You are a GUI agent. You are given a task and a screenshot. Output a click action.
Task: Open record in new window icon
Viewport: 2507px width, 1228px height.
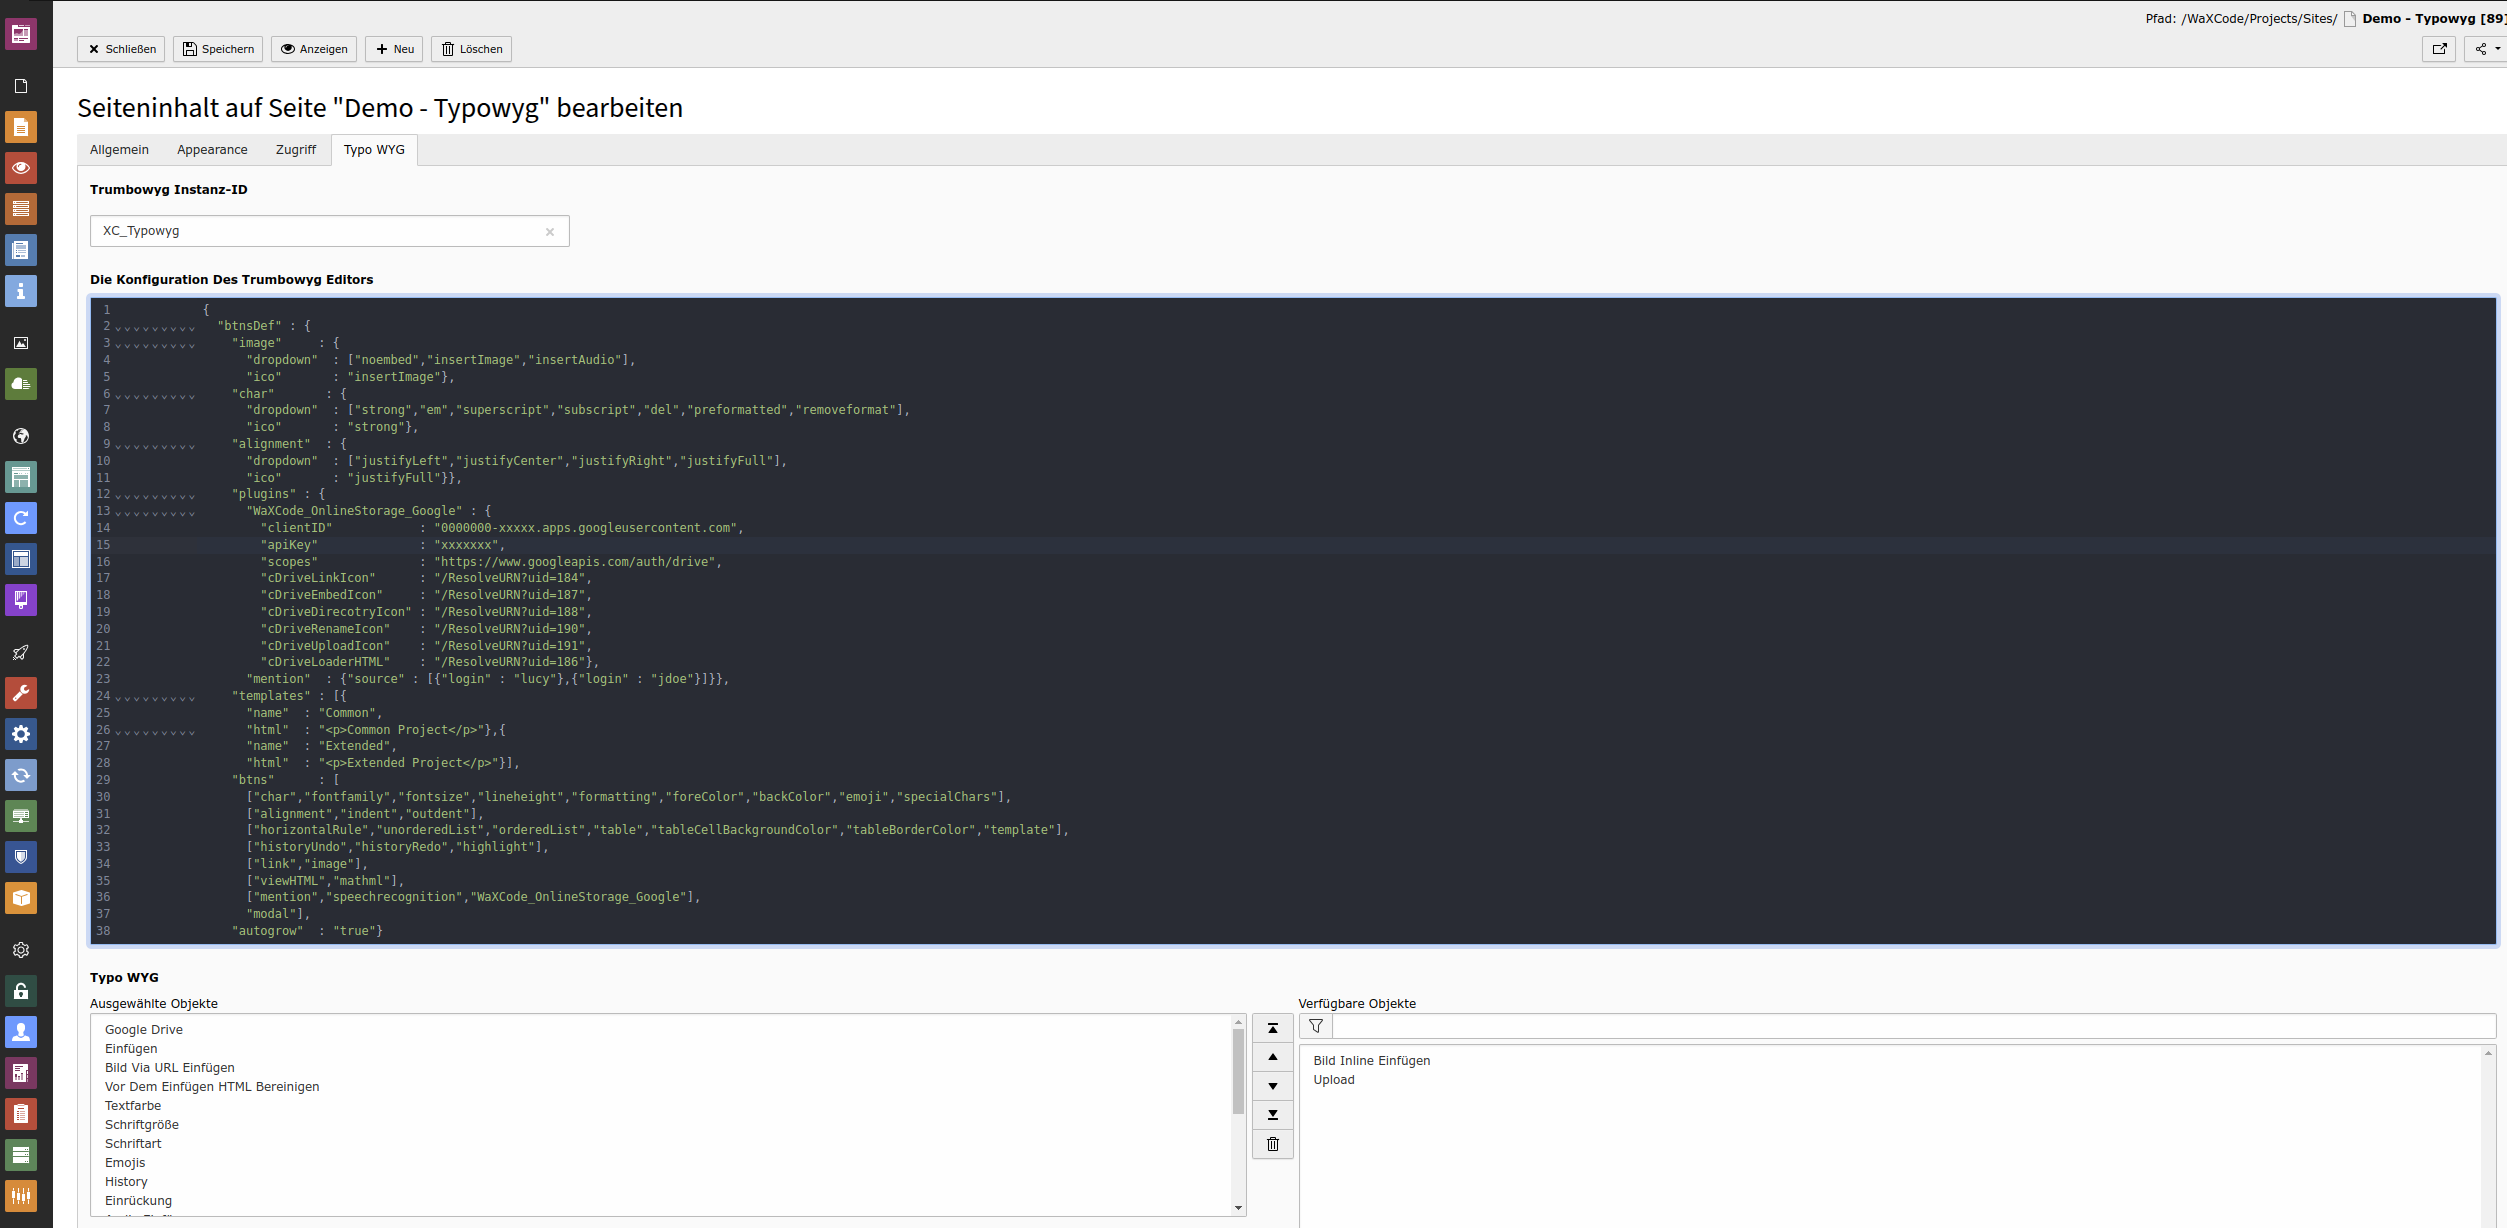pyautogui.click(x=2439, y=49)
